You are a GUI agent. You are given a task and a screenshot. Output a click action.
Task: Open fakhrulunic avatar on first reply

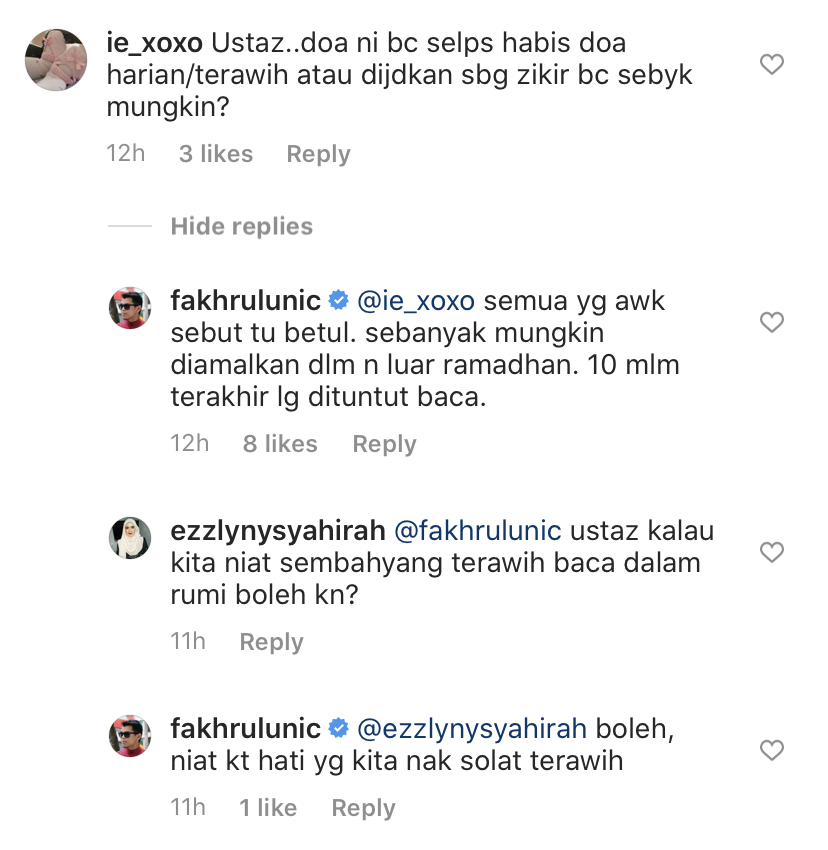tap(130, 308)
